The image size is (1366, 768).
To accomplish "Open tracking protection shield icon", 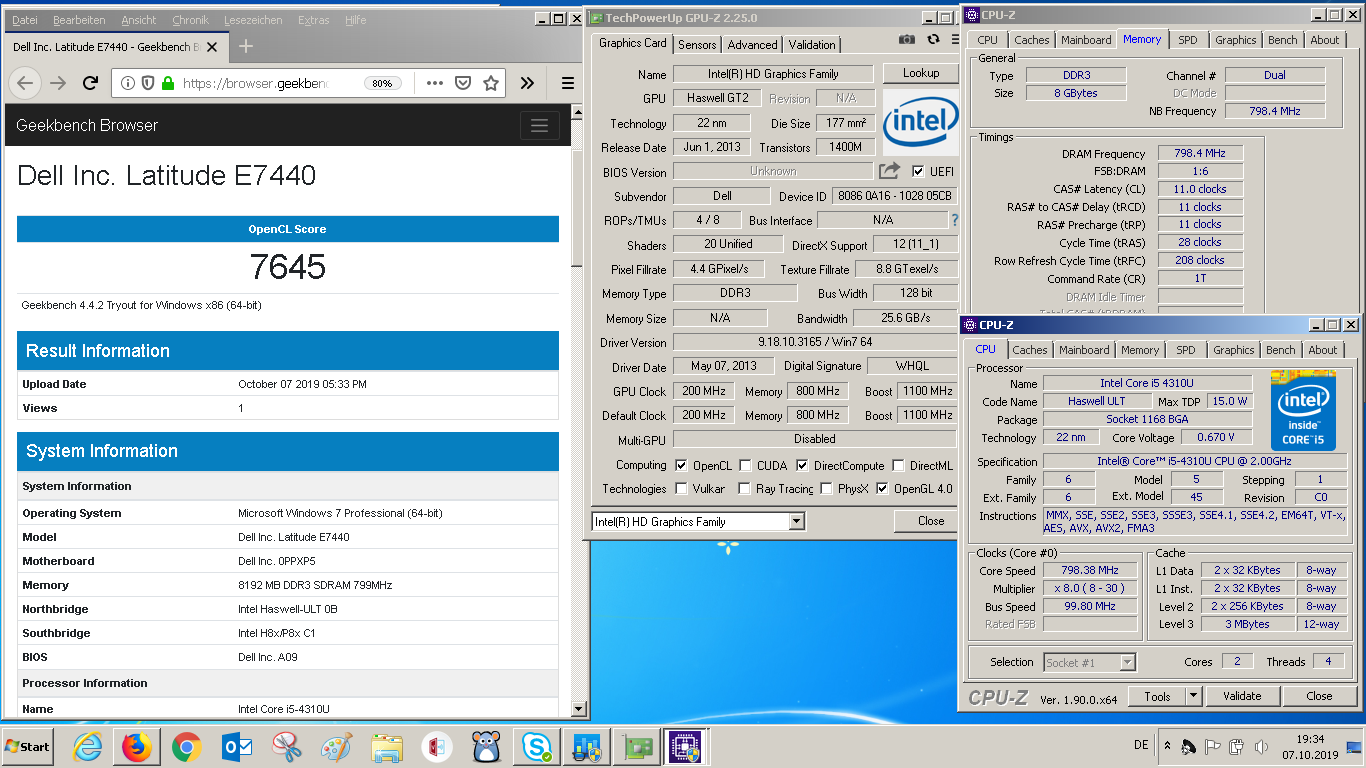I will click(147, 83).
